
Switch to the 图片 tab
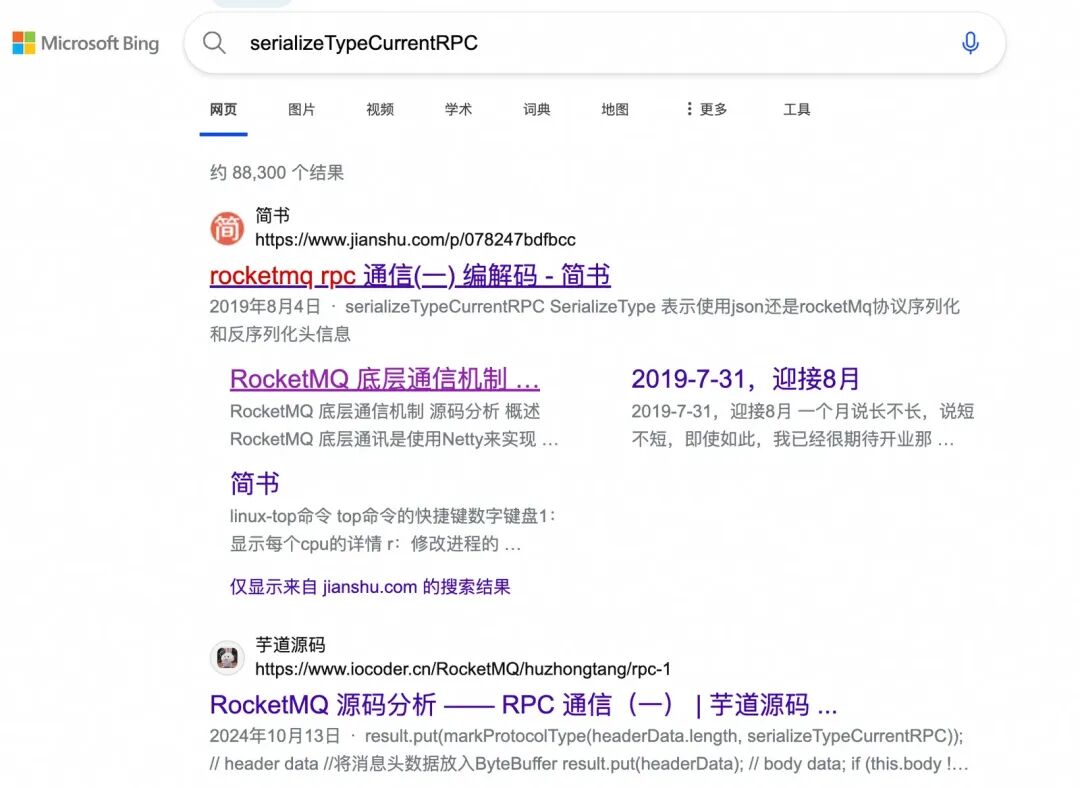click(302, 110)
